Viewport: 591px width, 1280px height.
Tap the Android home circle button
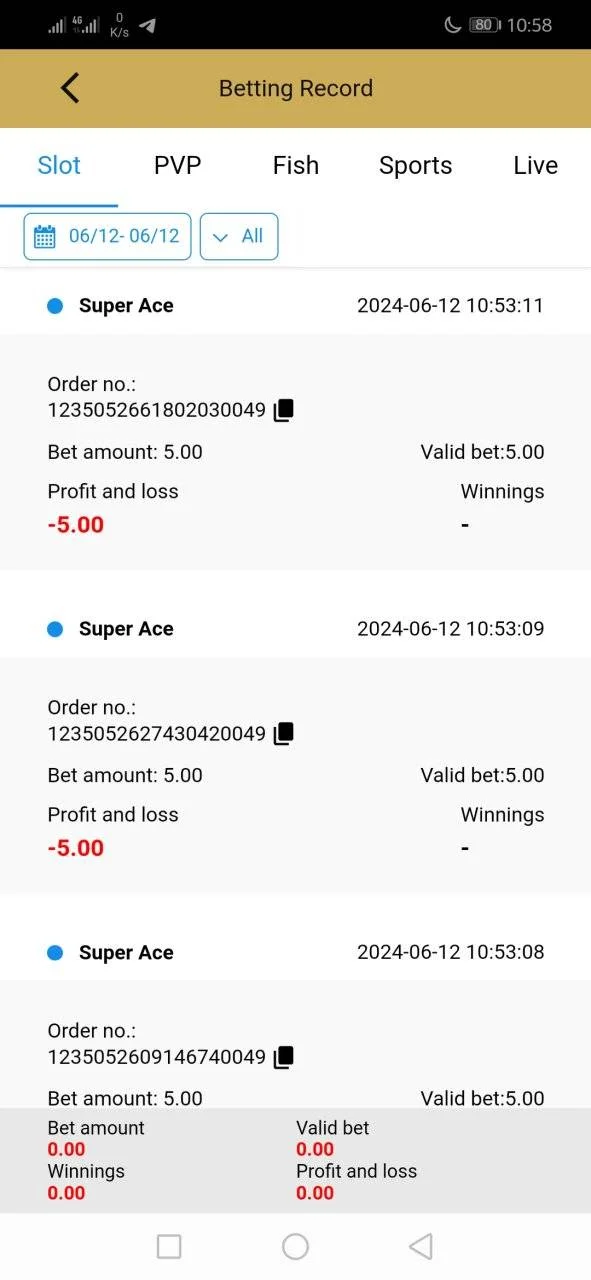[x=295, y=1246]
